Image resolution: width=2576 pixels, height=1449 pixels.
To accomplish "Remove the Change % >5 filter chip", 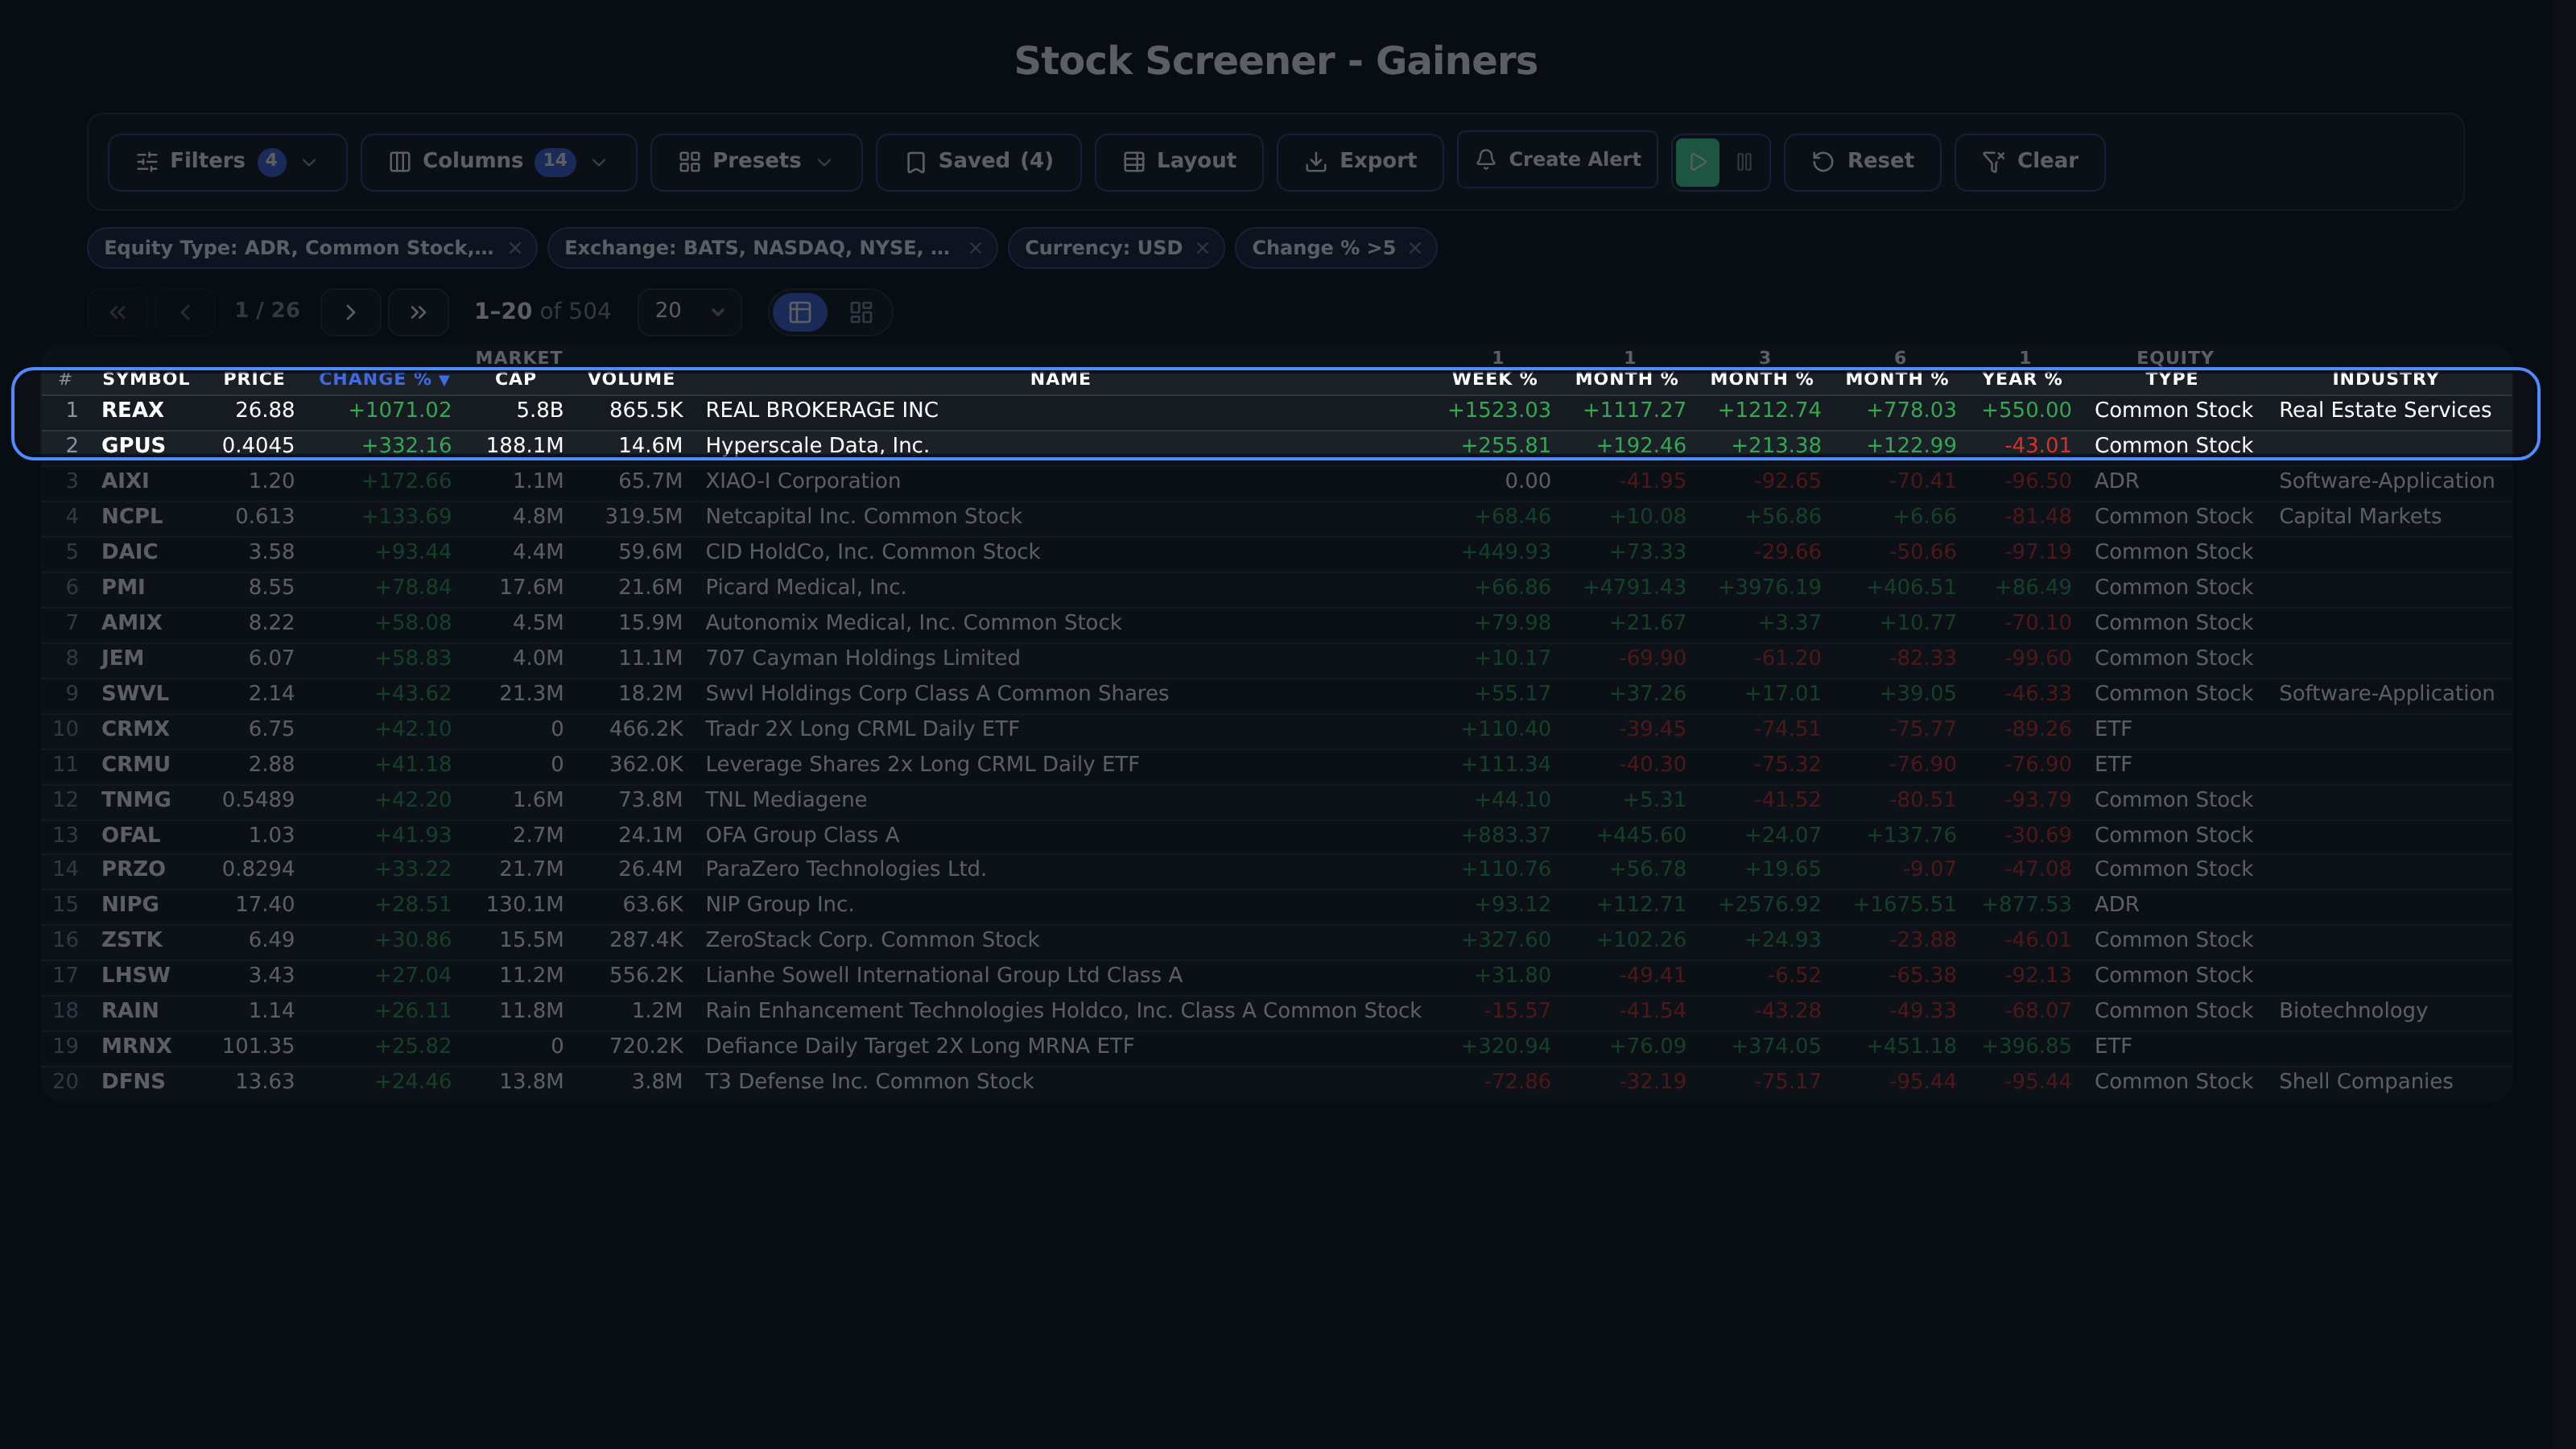I will 1415,248.
